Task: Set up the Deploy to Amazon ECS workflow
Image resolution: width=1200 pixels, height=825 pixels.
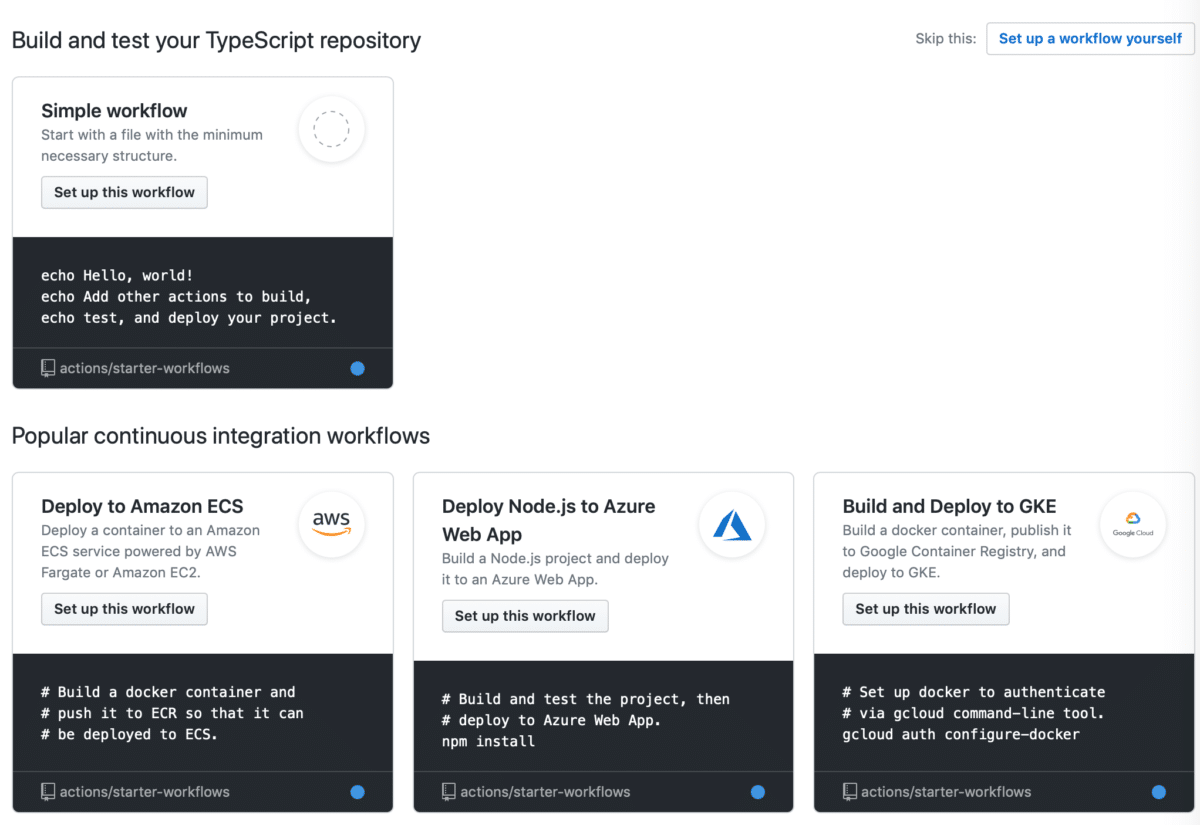Action: (x=124, y=609)
